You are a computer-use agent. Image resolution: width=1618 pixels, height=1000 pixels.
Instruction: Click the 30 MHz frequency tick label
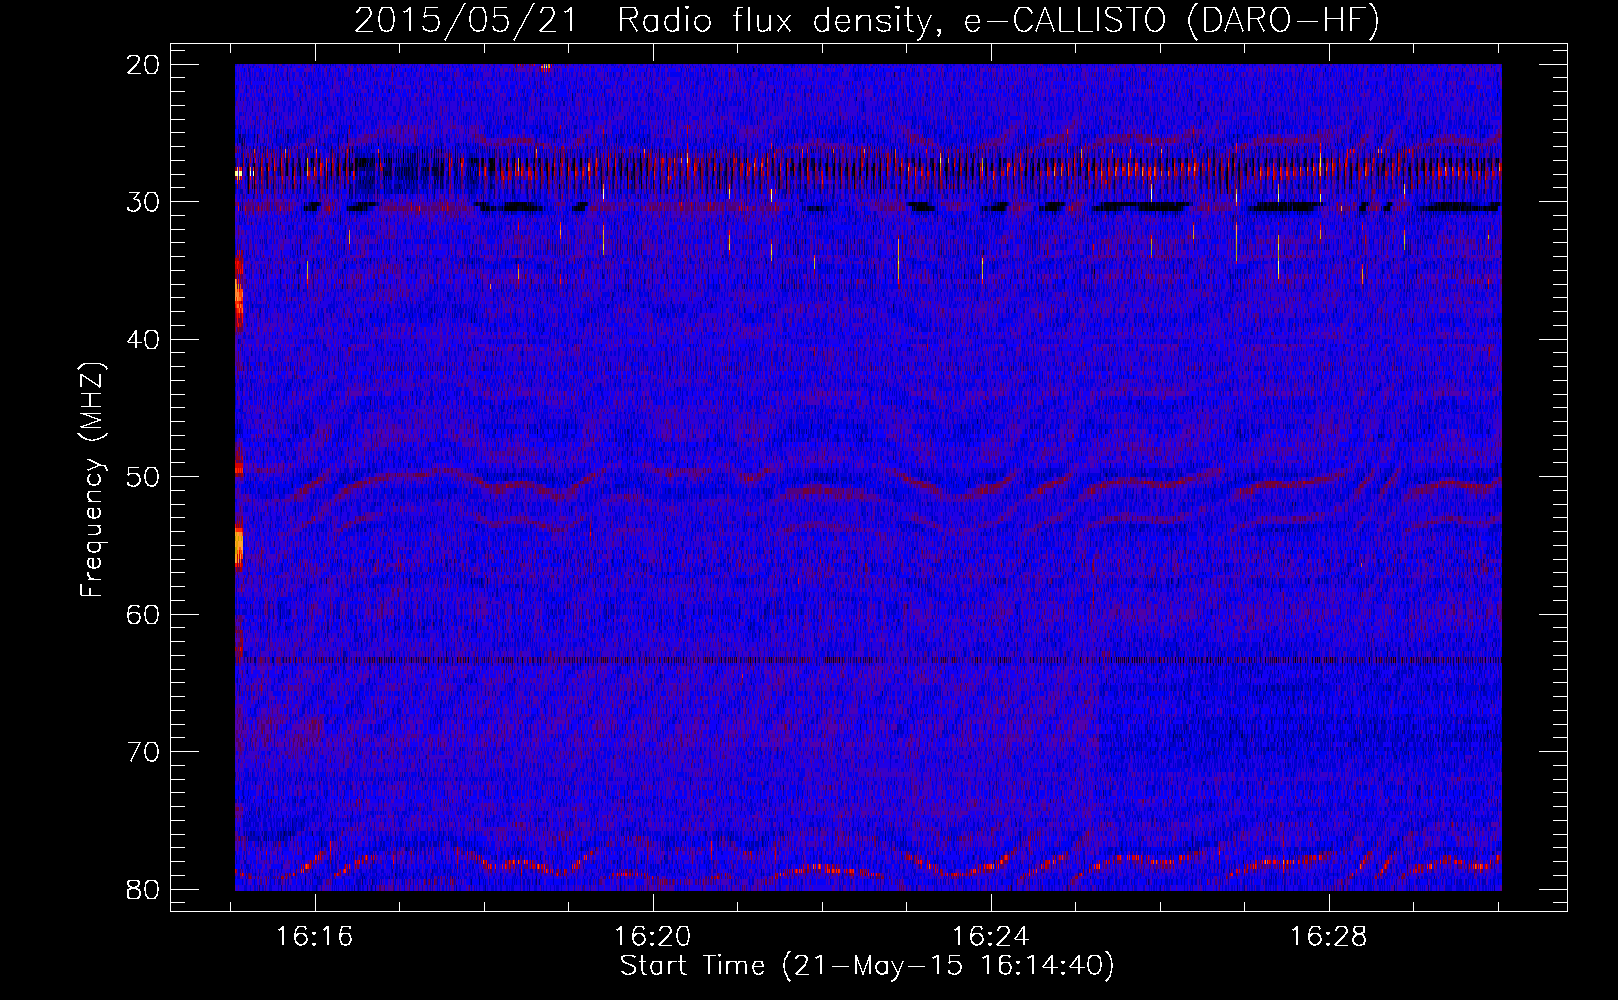coord(144,202)
